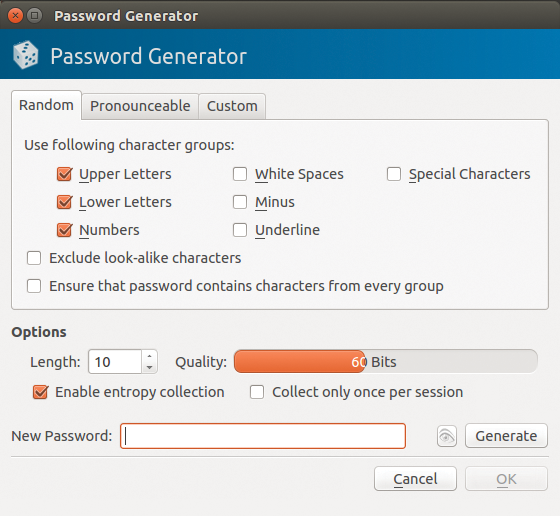Toggle password visibility eye icon
This screenshot has height=516, width=560.
(446, 436)
